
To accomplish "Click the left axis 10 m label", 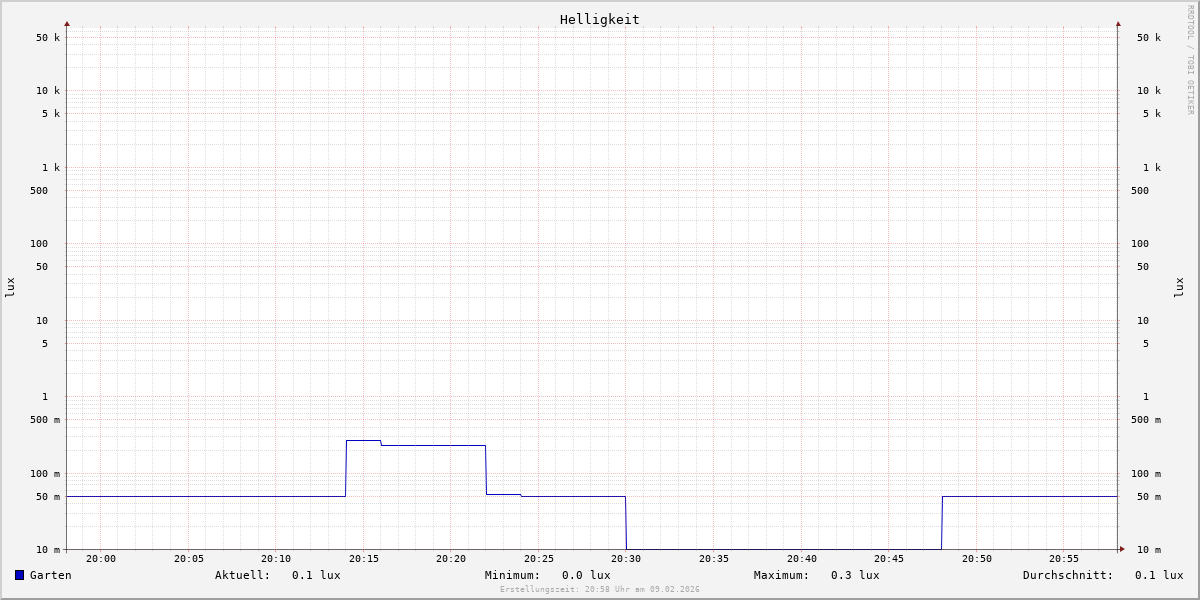I will (x=48, y=550).
